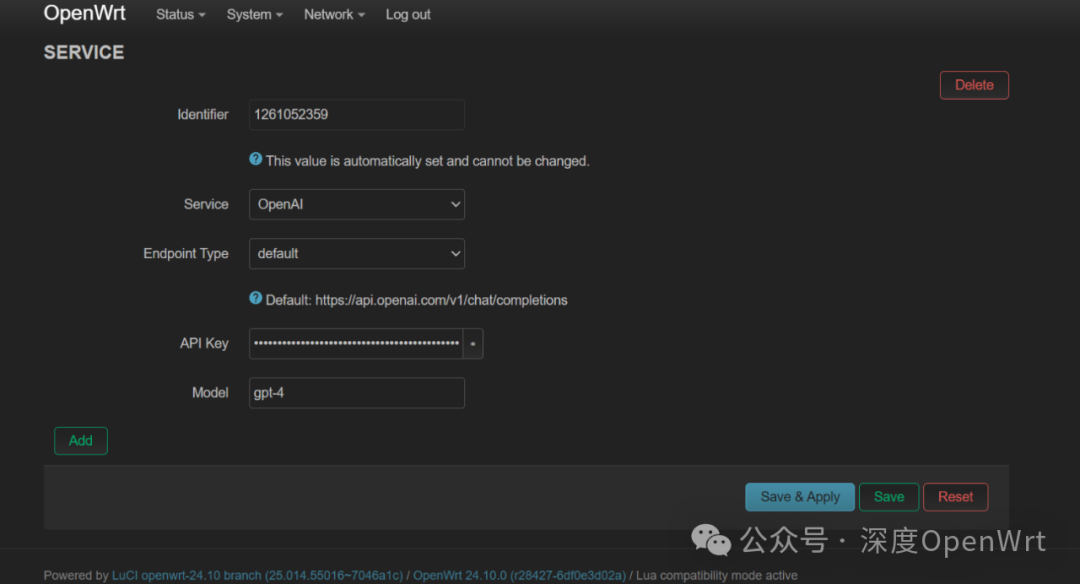Open the LuCI openwrt-24.10 branch link
The height and width of the screenshot is (584, 1080).
point(257,575)
